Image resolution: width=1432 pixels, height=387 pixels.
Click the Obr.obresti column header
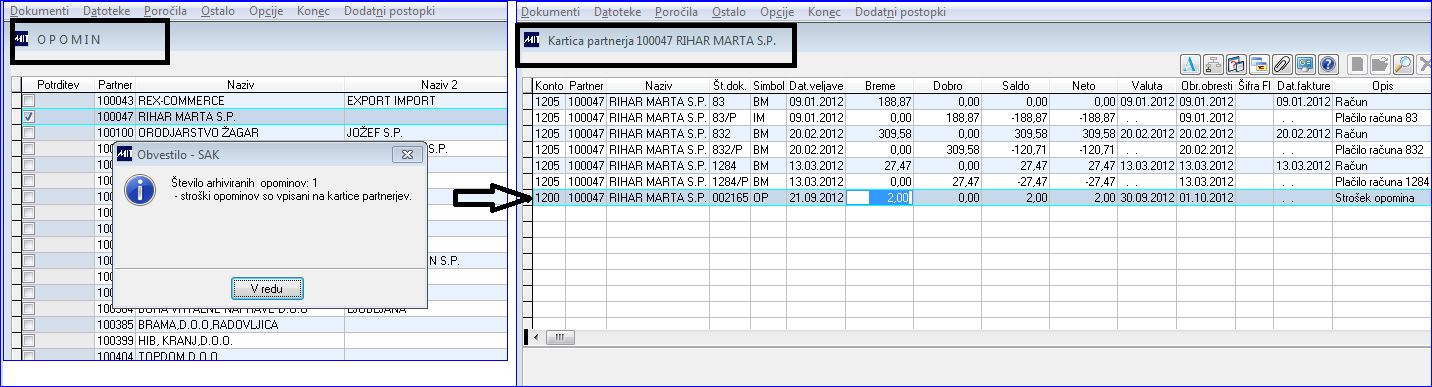1206,85
